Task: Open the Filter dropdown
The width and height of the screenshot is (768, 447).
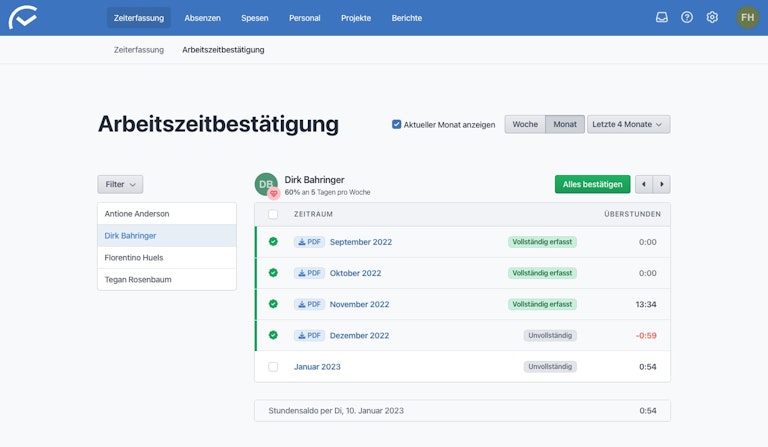Action: point(120,184)
